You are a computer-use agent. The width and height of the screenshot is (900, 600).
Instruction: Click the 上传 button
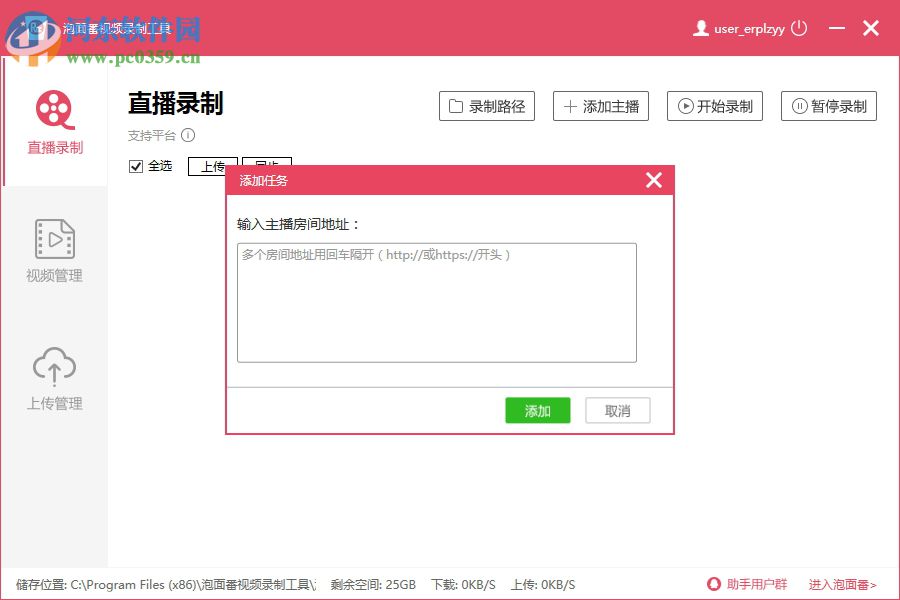coord(213,166)
